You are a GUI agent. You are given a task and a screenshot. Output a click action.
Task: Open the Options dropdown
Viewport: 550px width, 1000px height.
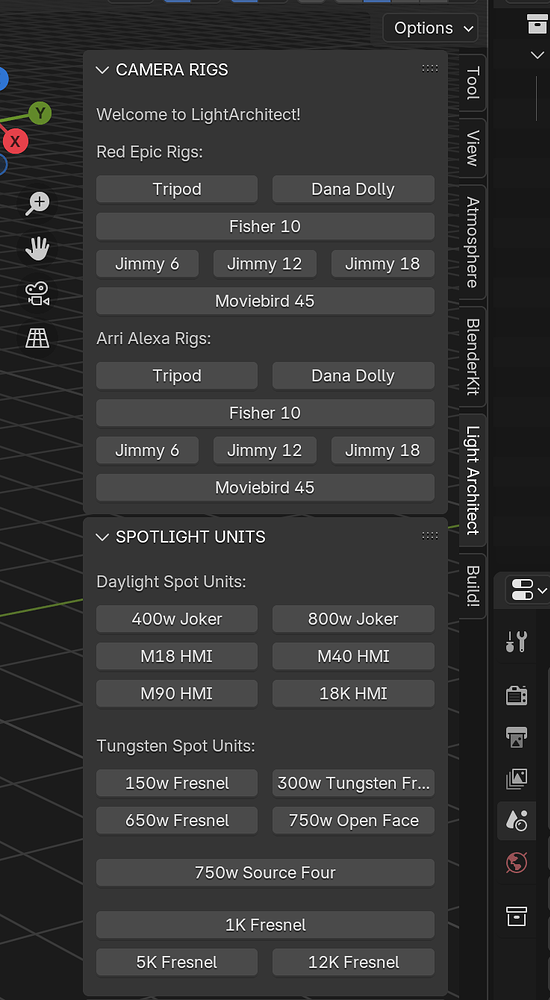pos(430,28)
